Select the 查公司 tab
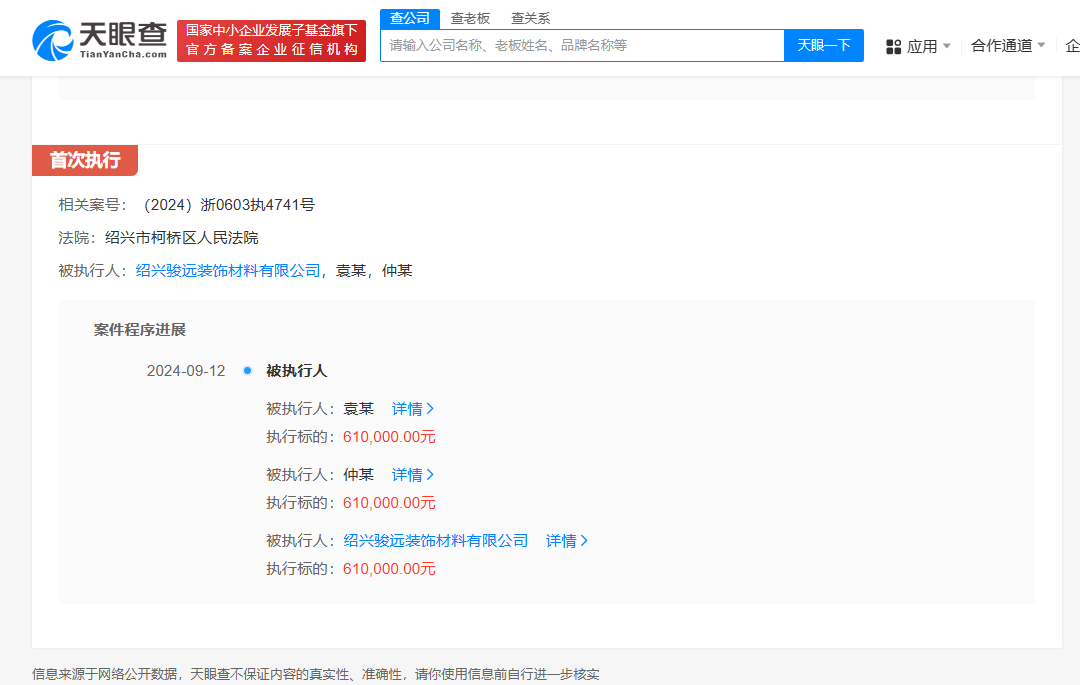This screenshot has width=1080, height=685. (408, 18)
